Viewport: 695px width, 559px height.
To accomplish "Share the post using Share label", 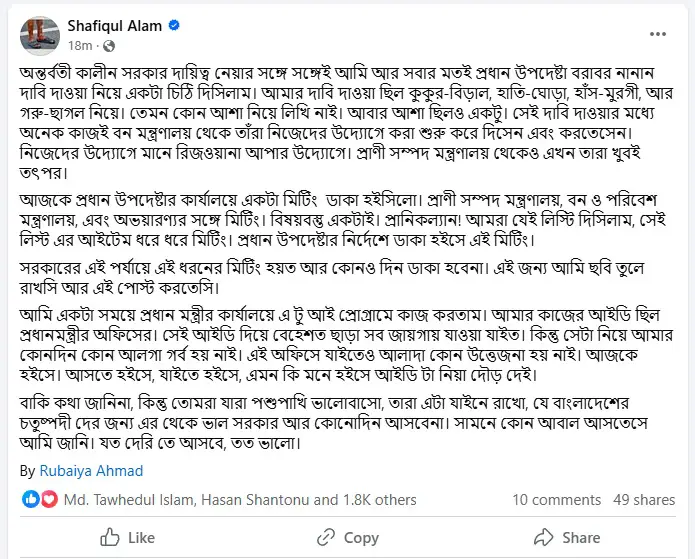I will click(x=581, y=538).
